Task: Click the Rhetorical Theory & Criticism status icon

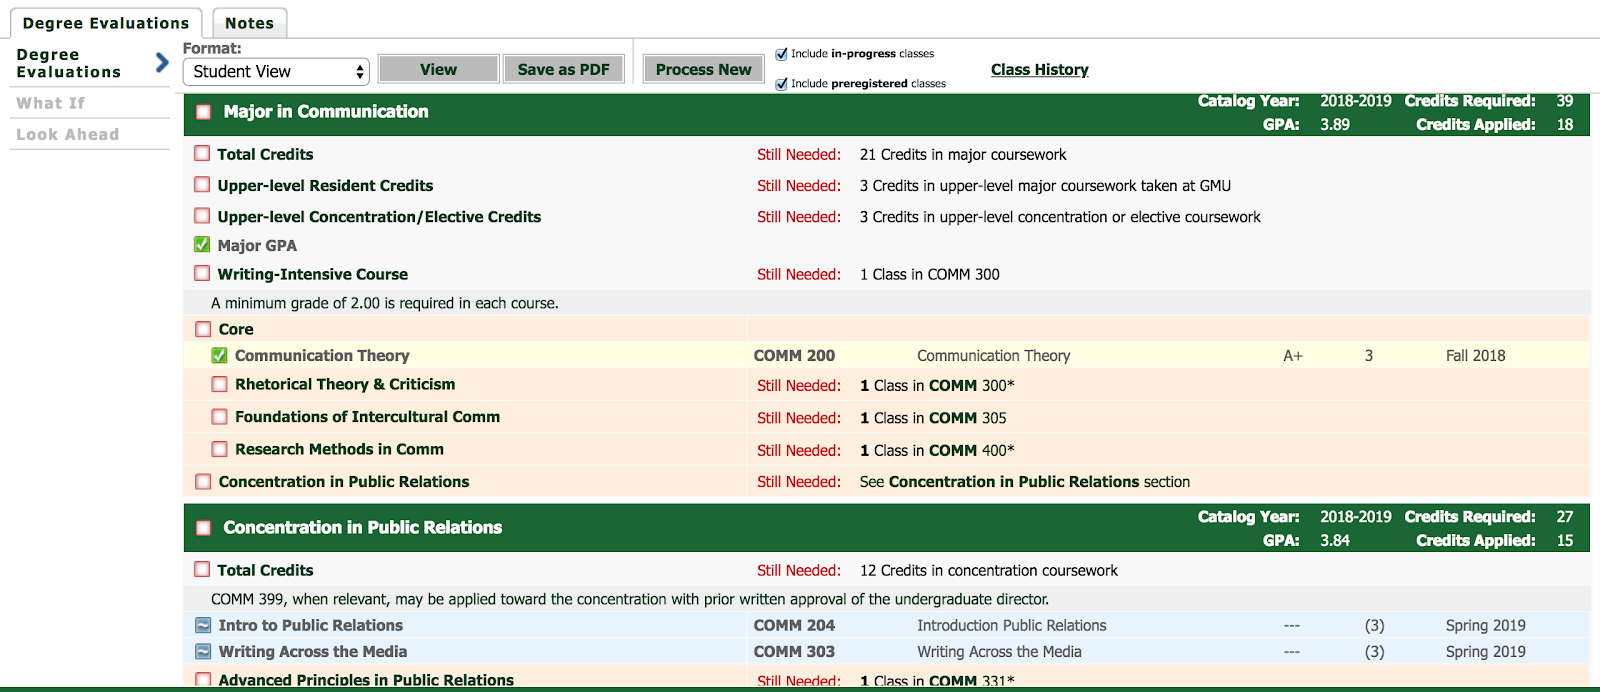Action: click(x=219, y=384)
